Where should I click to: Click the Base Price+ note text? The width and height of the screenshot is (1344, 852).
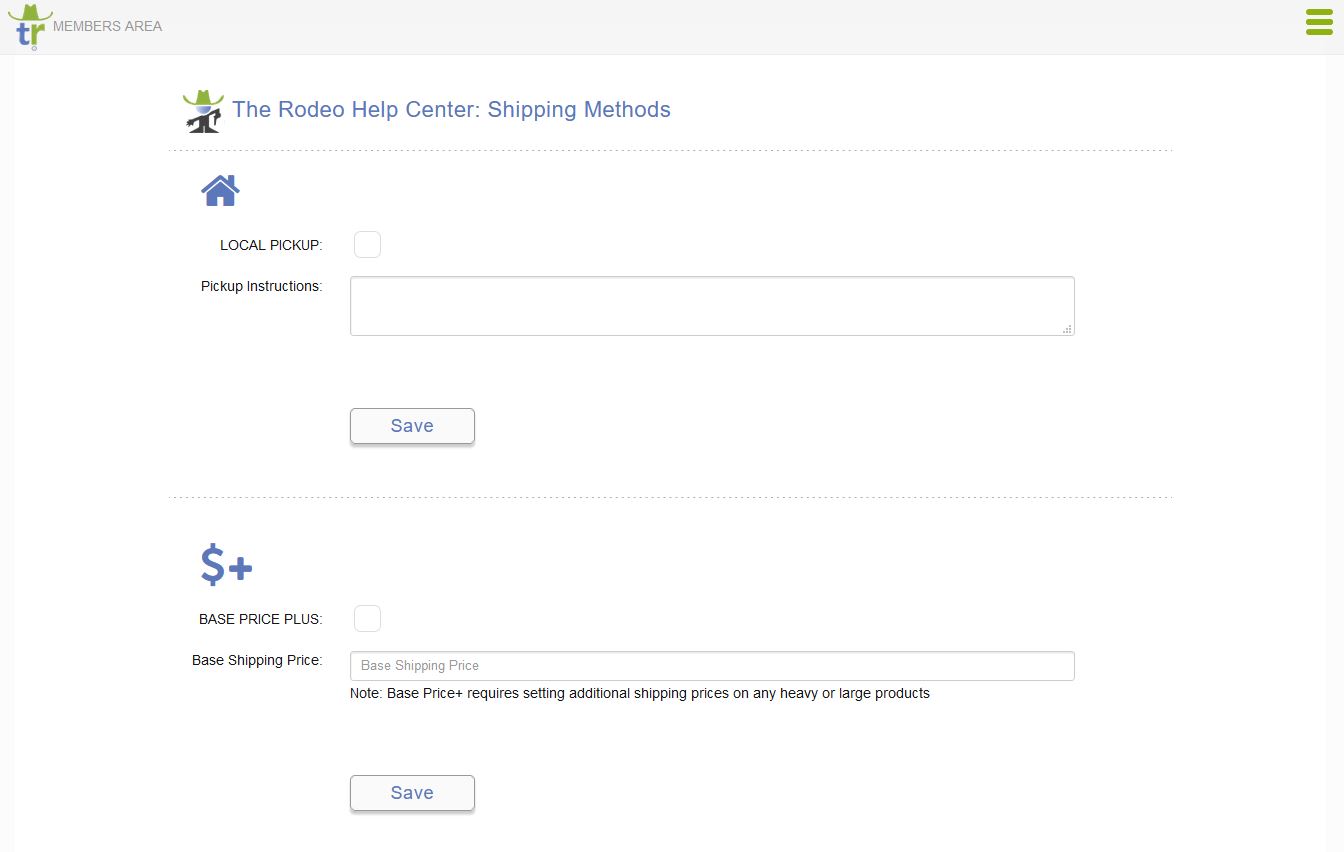pos(640,693)
